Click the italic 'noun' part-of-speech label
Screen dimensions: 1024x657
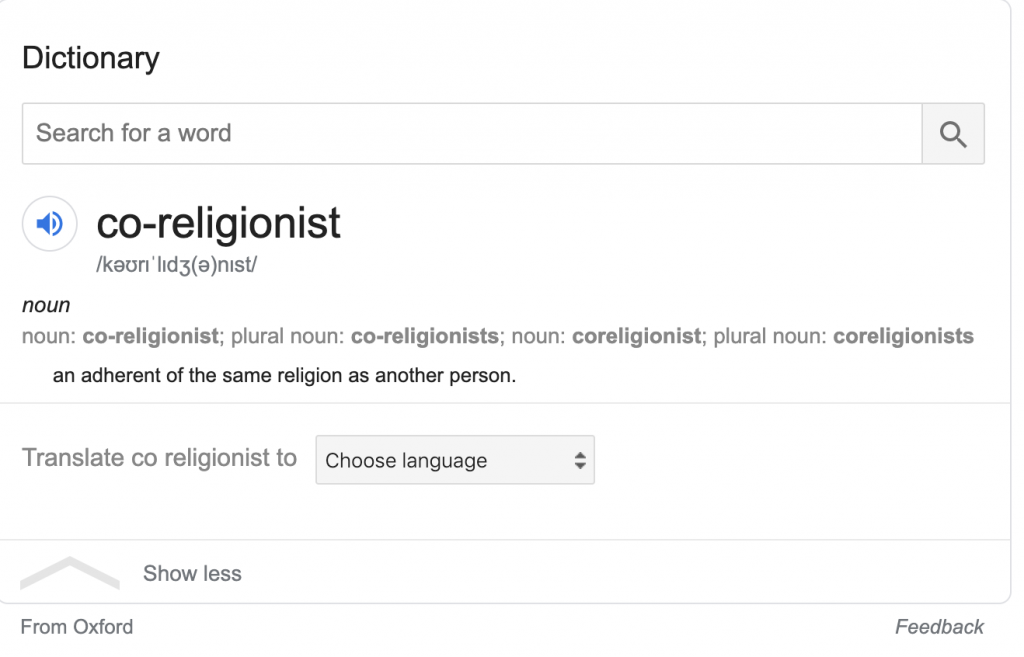click(46, 306)
